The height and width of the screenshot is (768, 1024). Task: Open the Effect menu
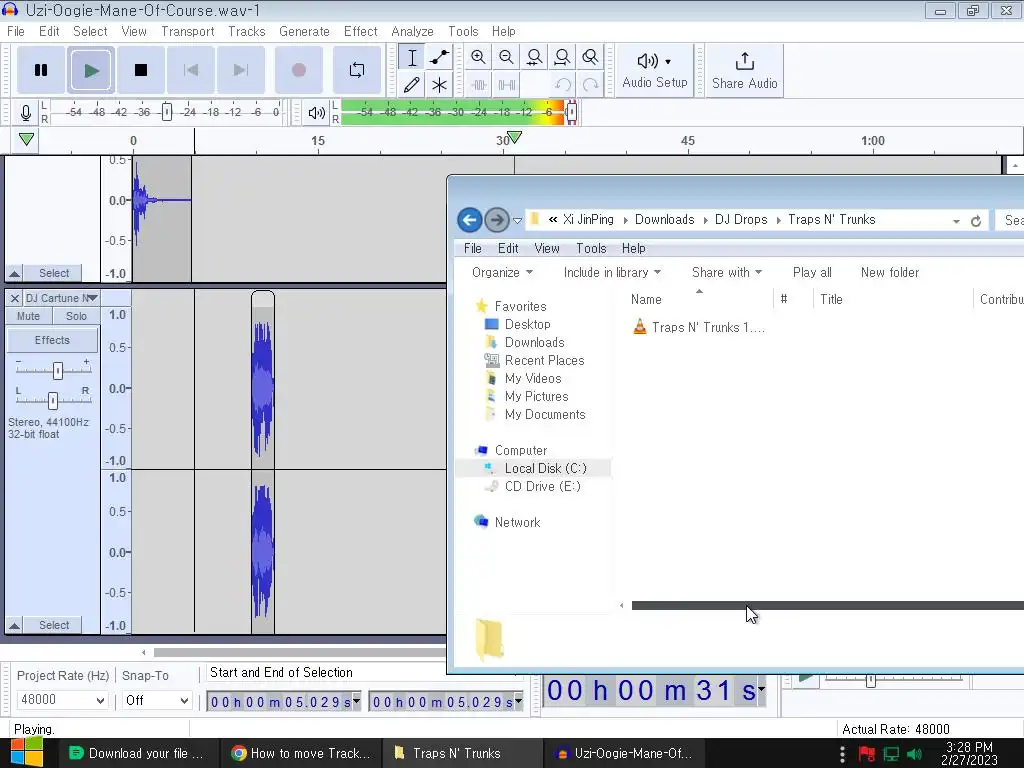(x=360, y=31)
